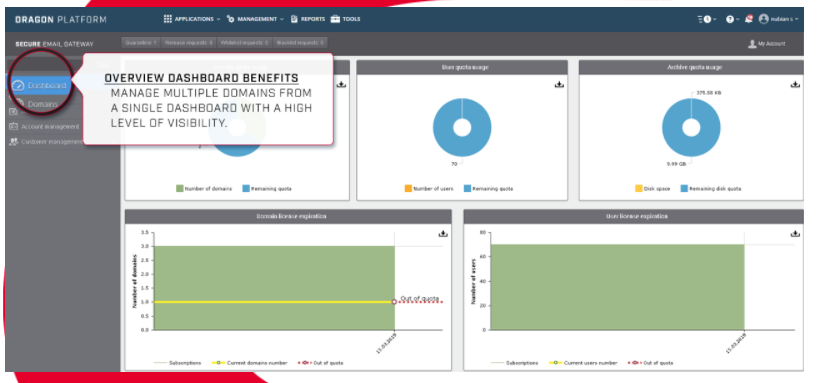Select Dashboard in the sidebar
818x383 pixels.
40,86
